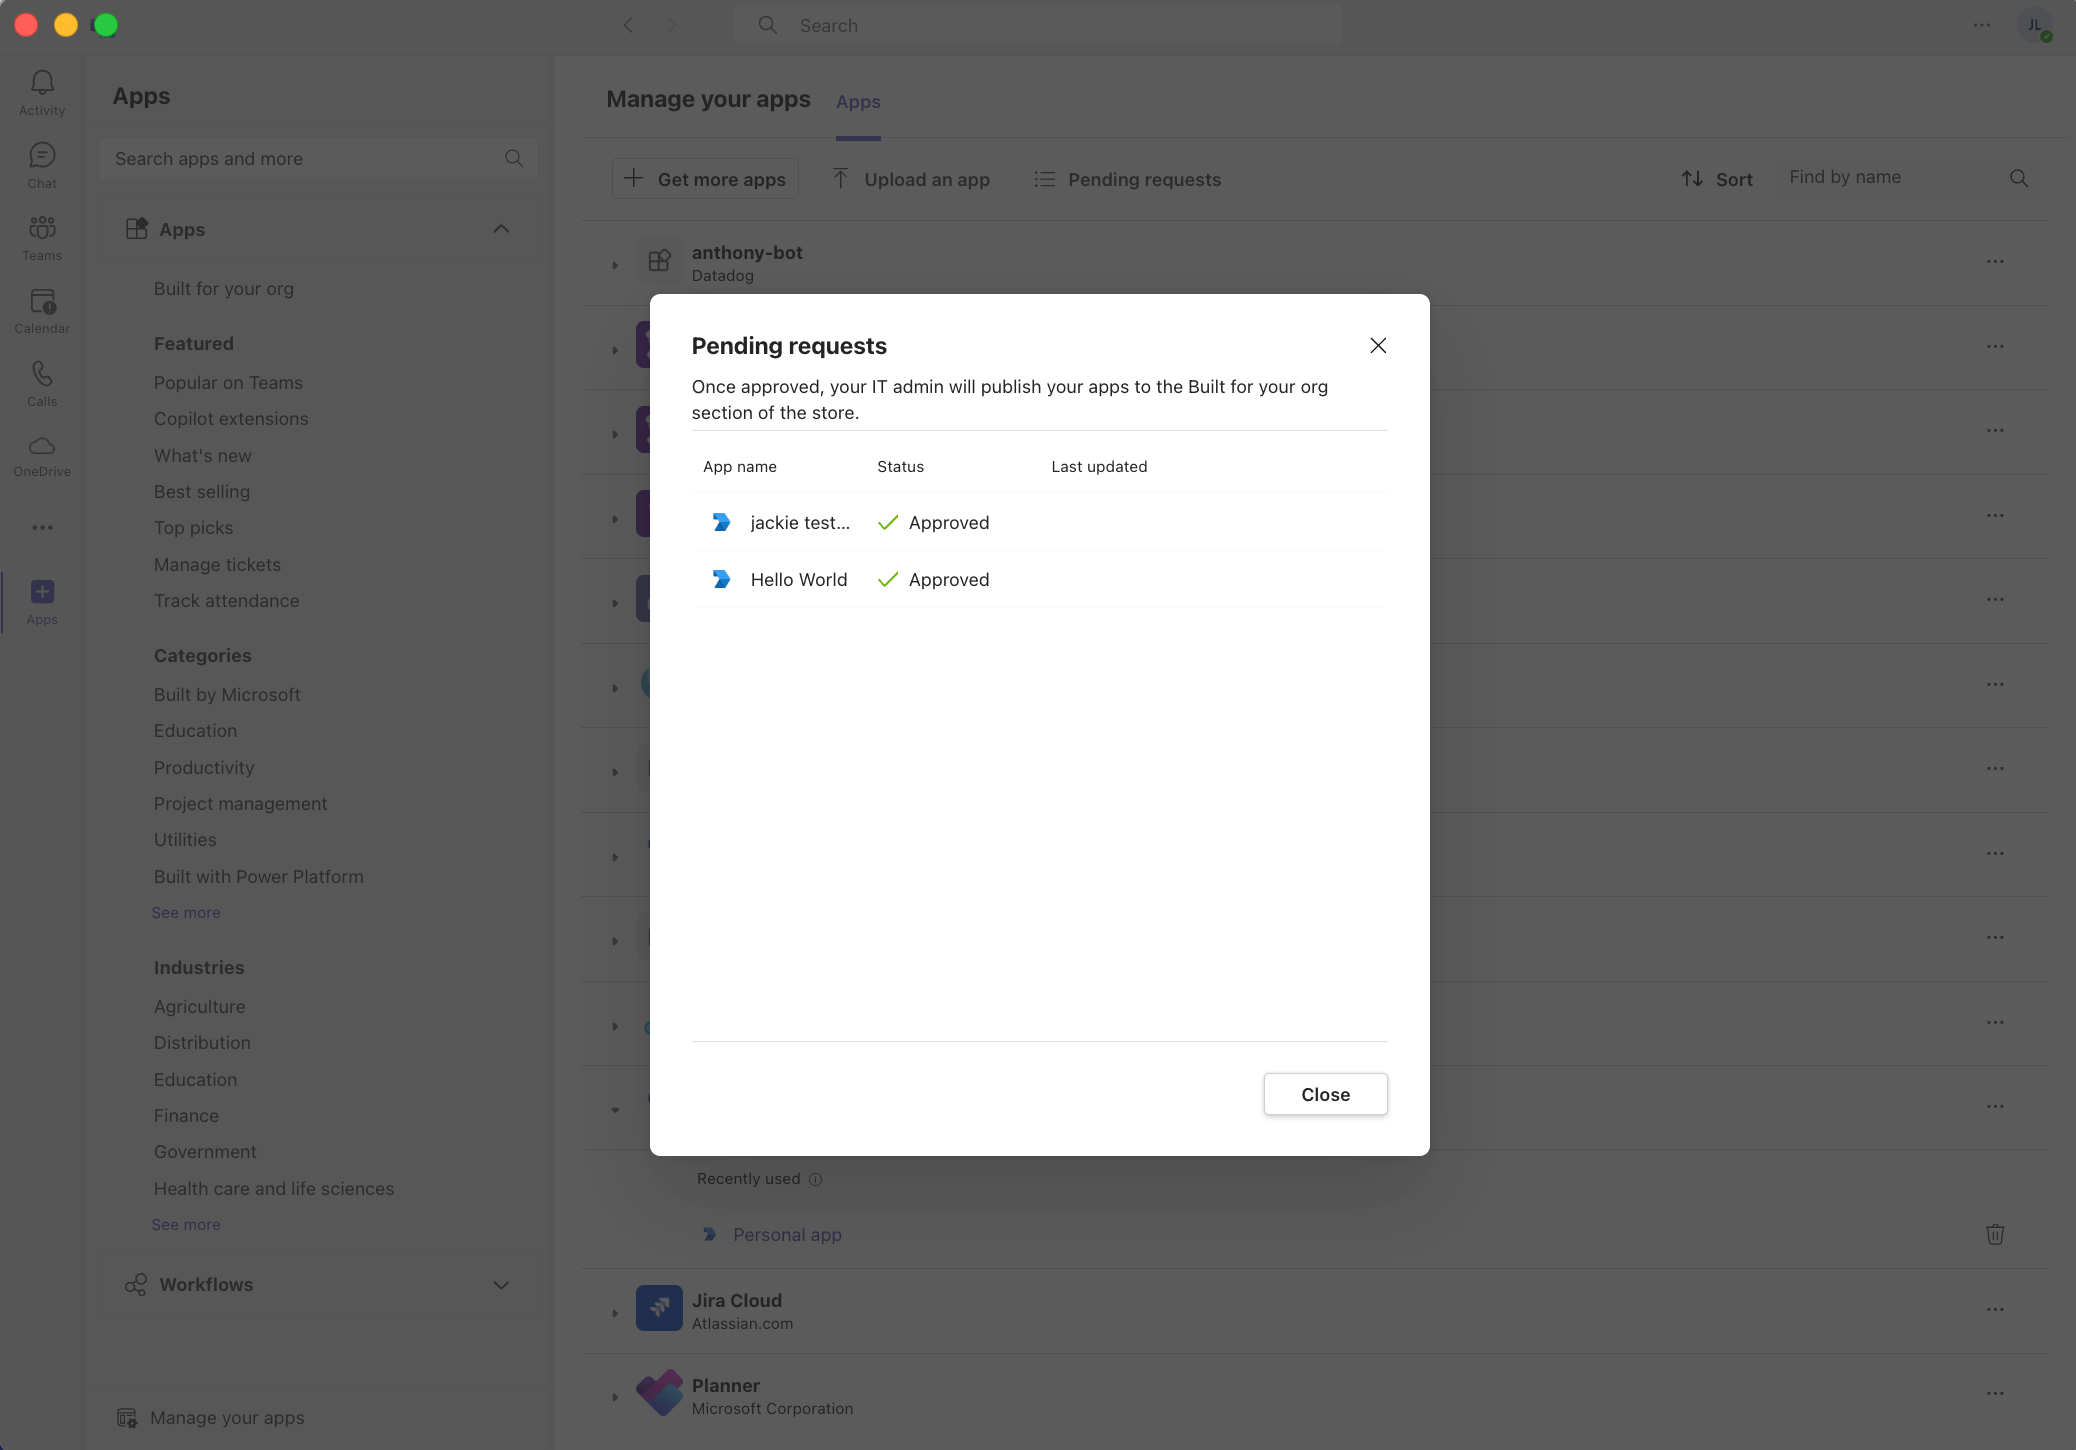
Task: Open Copilot extensions category
Action: [x=231, y=418]
